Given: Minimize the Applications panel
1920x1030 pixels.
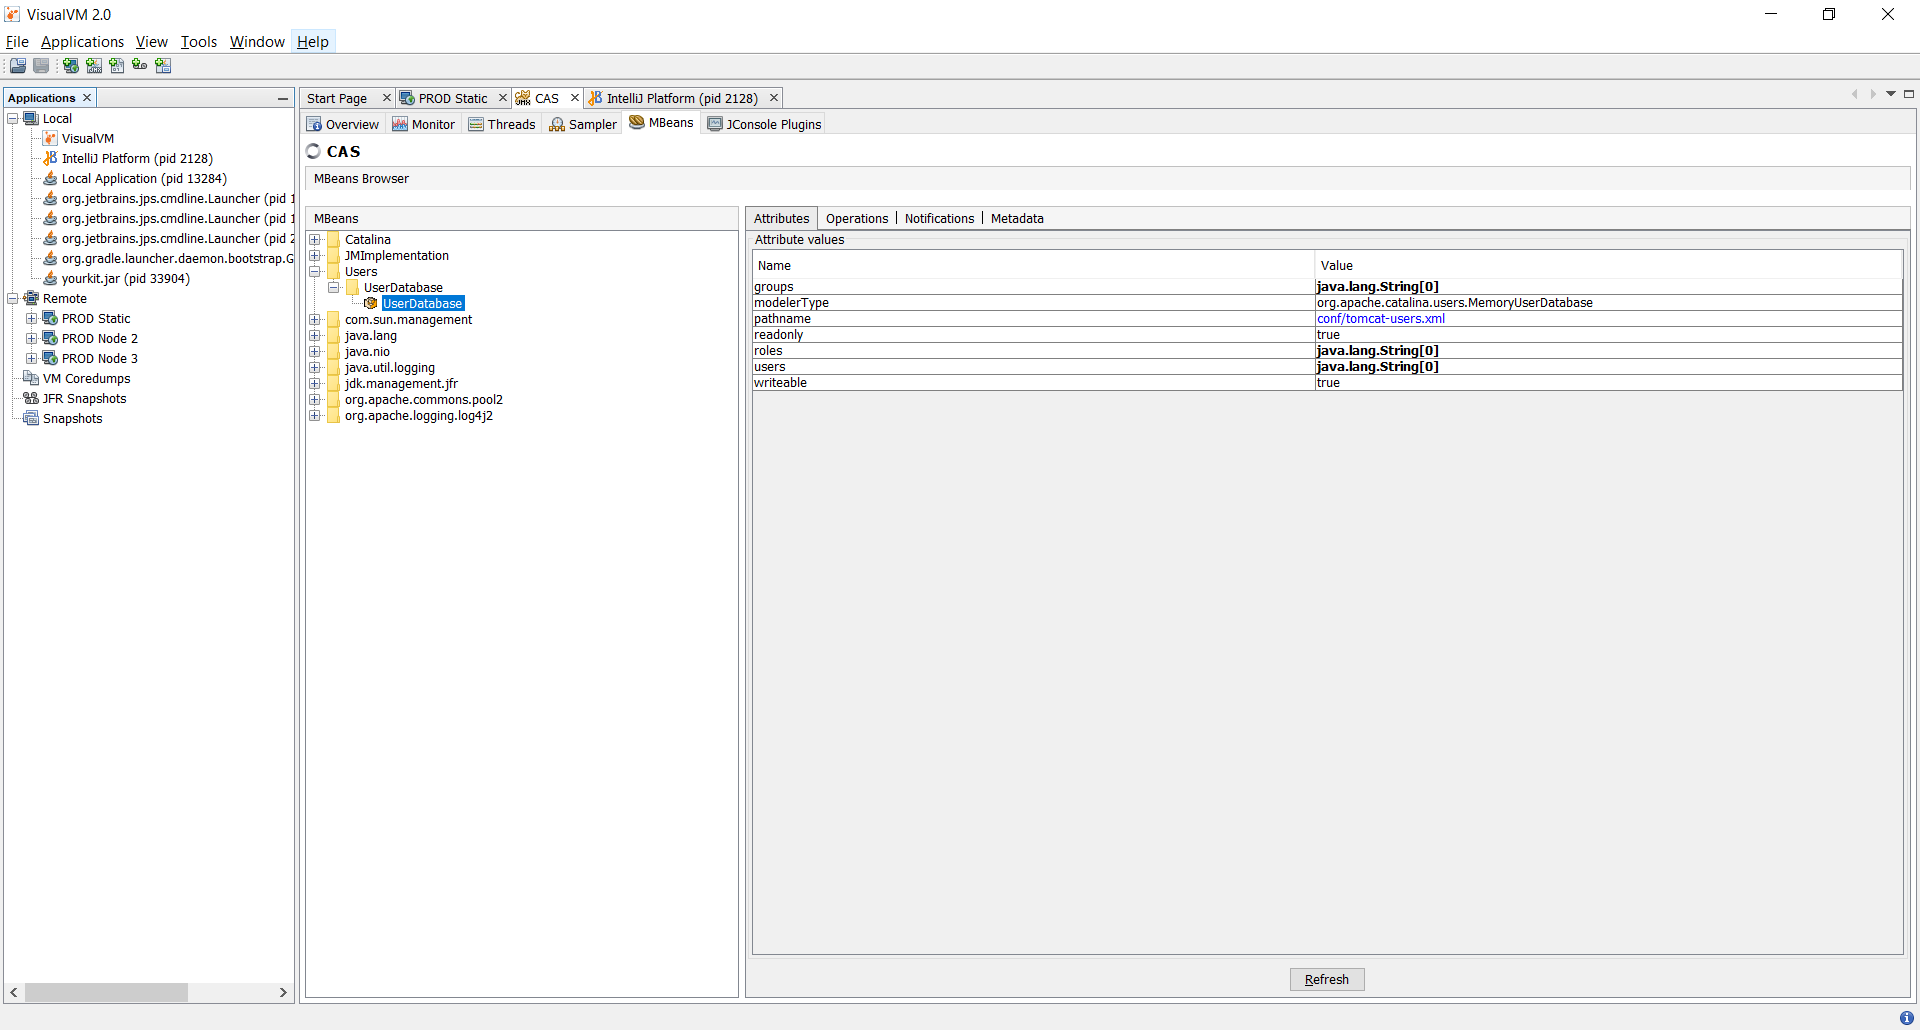Looking at the screenshot, I should 283,98.
